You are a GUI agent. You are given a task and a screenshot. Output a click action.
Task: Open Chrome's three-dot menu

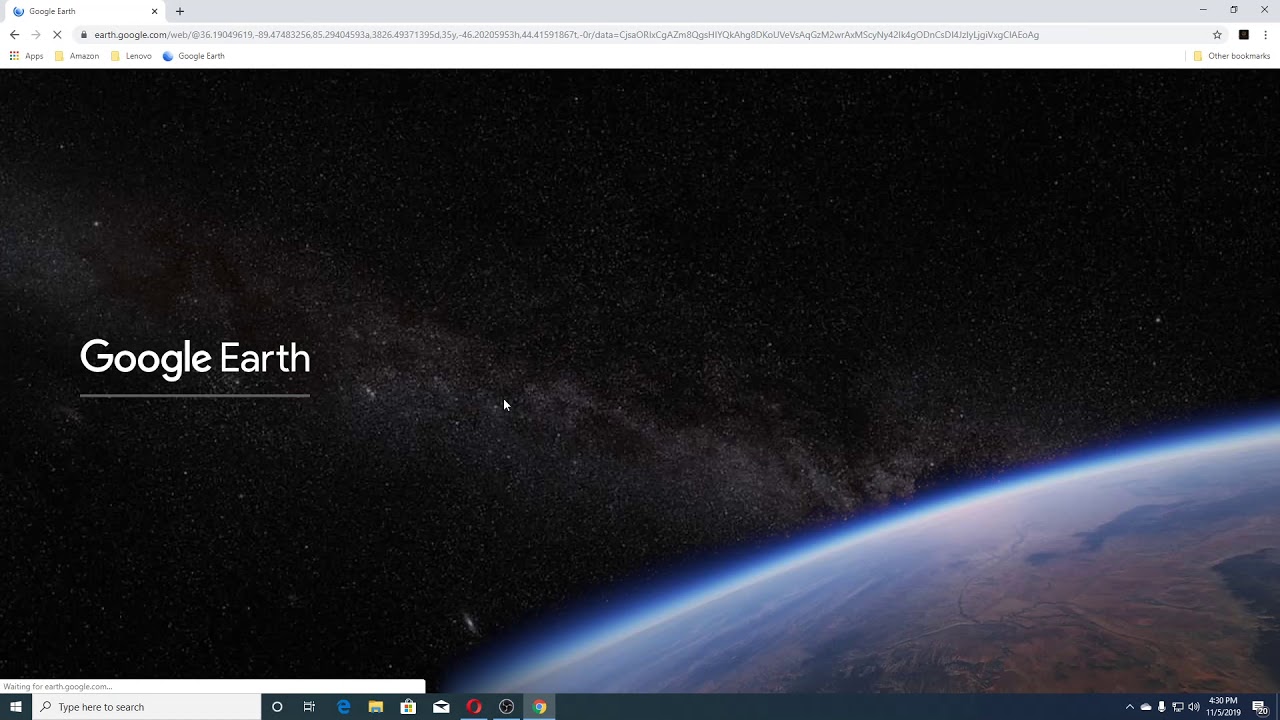pyautogui.click(x=1265, y=34)
